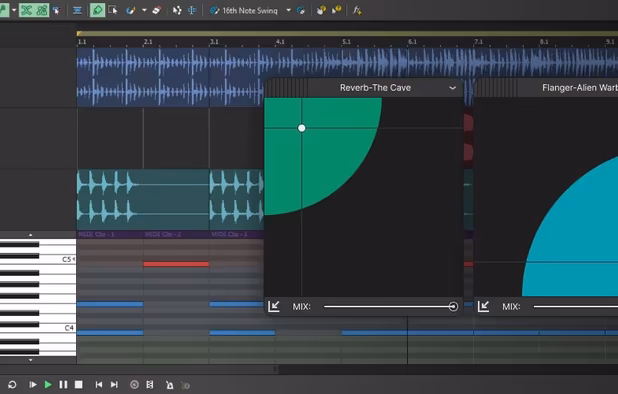
Task: Toggle the Snap to Grid icon
Action: pos(41,10)
